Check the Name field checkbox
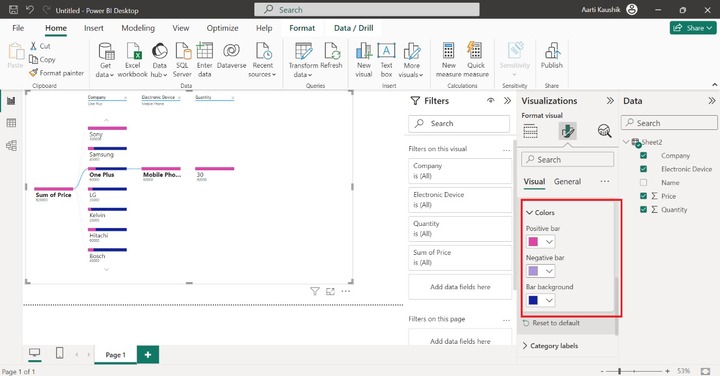This screenshot has height=376, width=720. click(643, 182)
